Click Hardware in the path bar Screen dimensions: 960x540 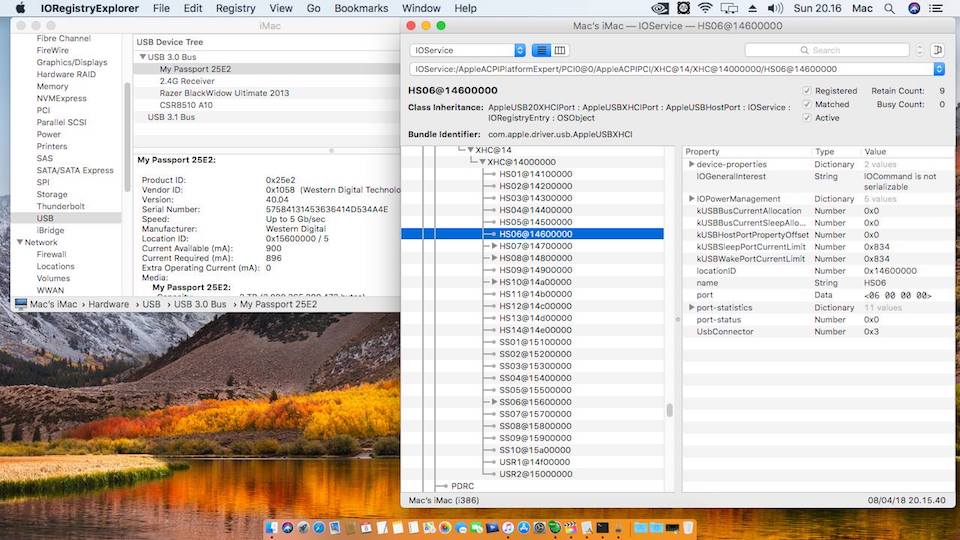pyautogui.click(x=108, y=304)
